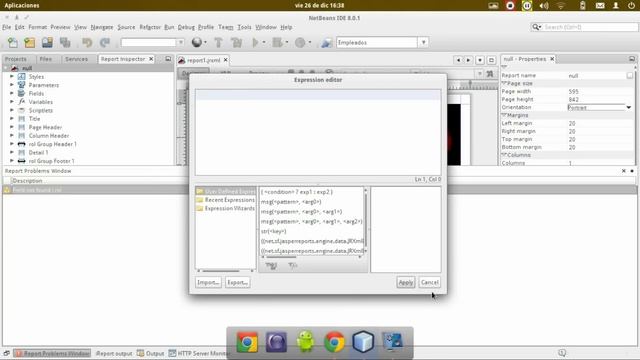Screen dimensions: 640x360
Task: Expand the Variables tree node
Action: point(12,102)
